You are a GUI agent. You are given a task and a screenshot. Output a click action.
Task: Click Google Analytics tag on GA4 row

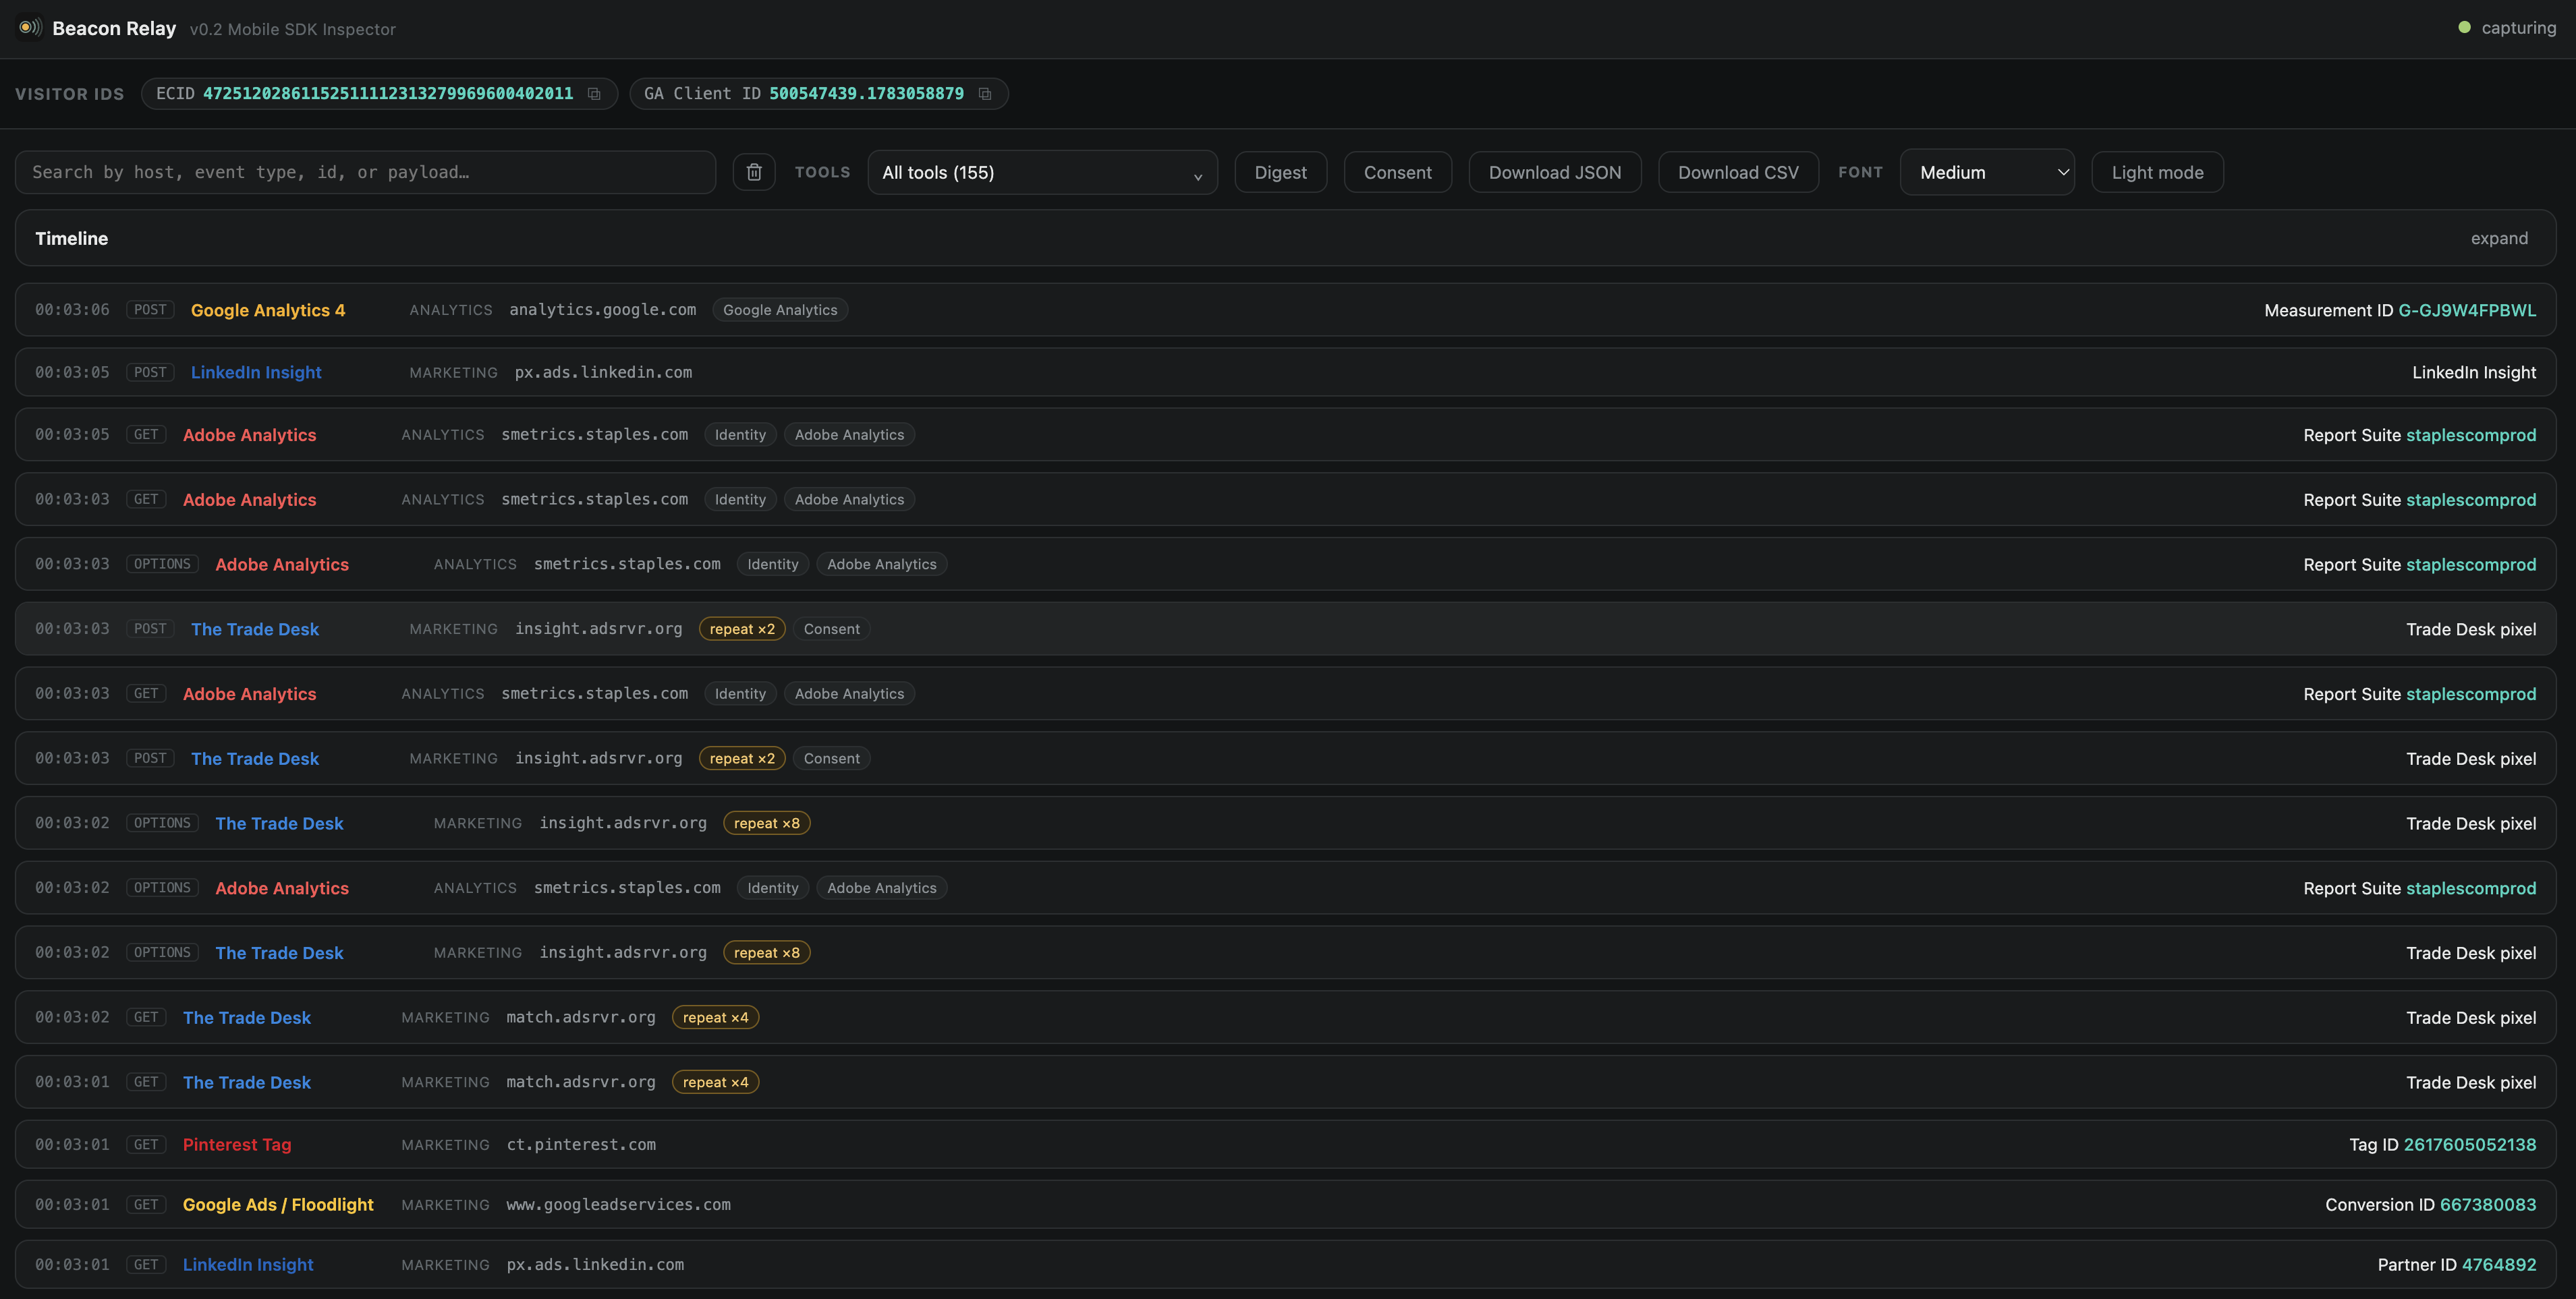(x=780, y=310)
